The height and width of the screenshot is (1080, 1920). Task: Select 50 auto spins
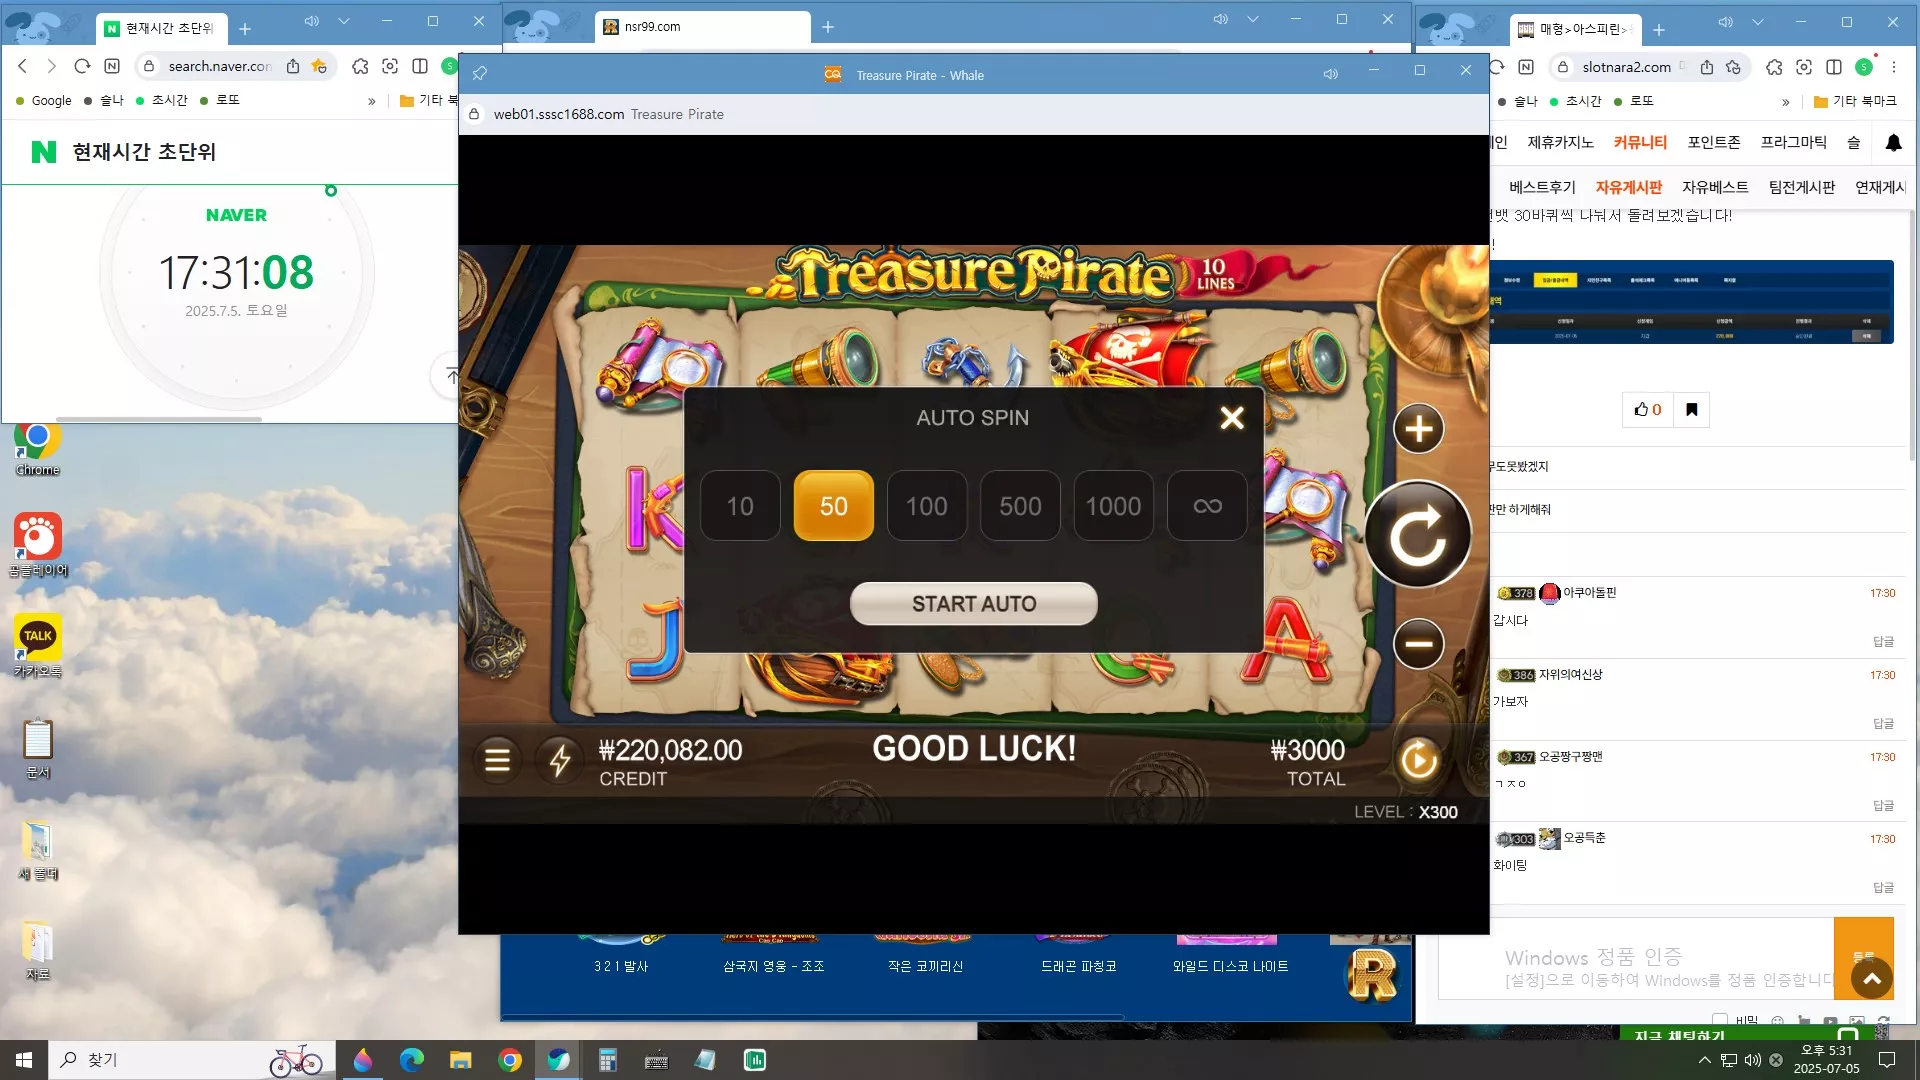point(834,506)
